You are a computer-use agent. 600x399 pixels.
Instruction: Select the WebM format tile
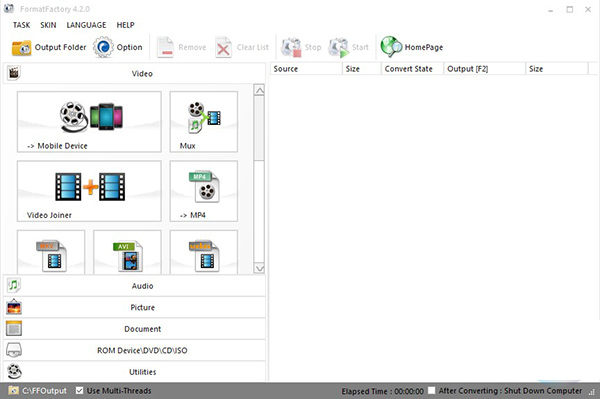coord(204,252)
